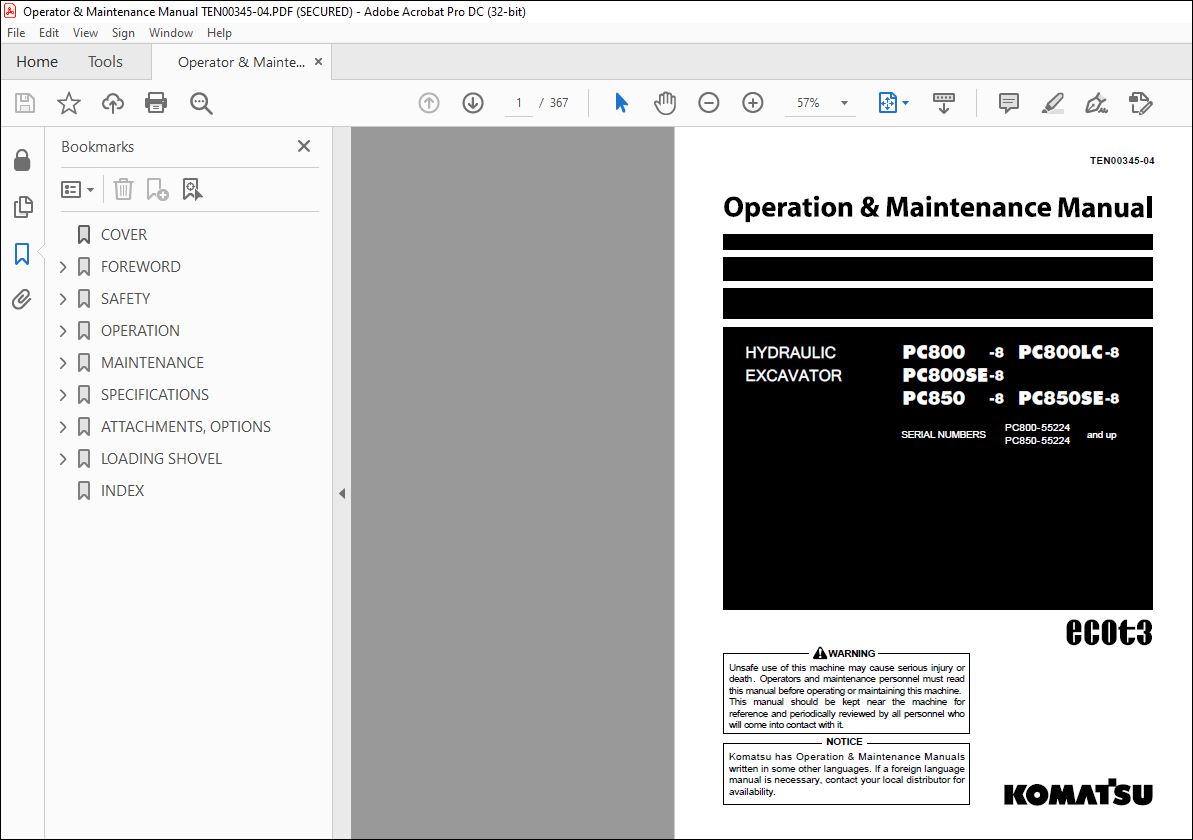Go to previous page arrow icon
Screen dimensions: 1193x840
coord(429,103)
